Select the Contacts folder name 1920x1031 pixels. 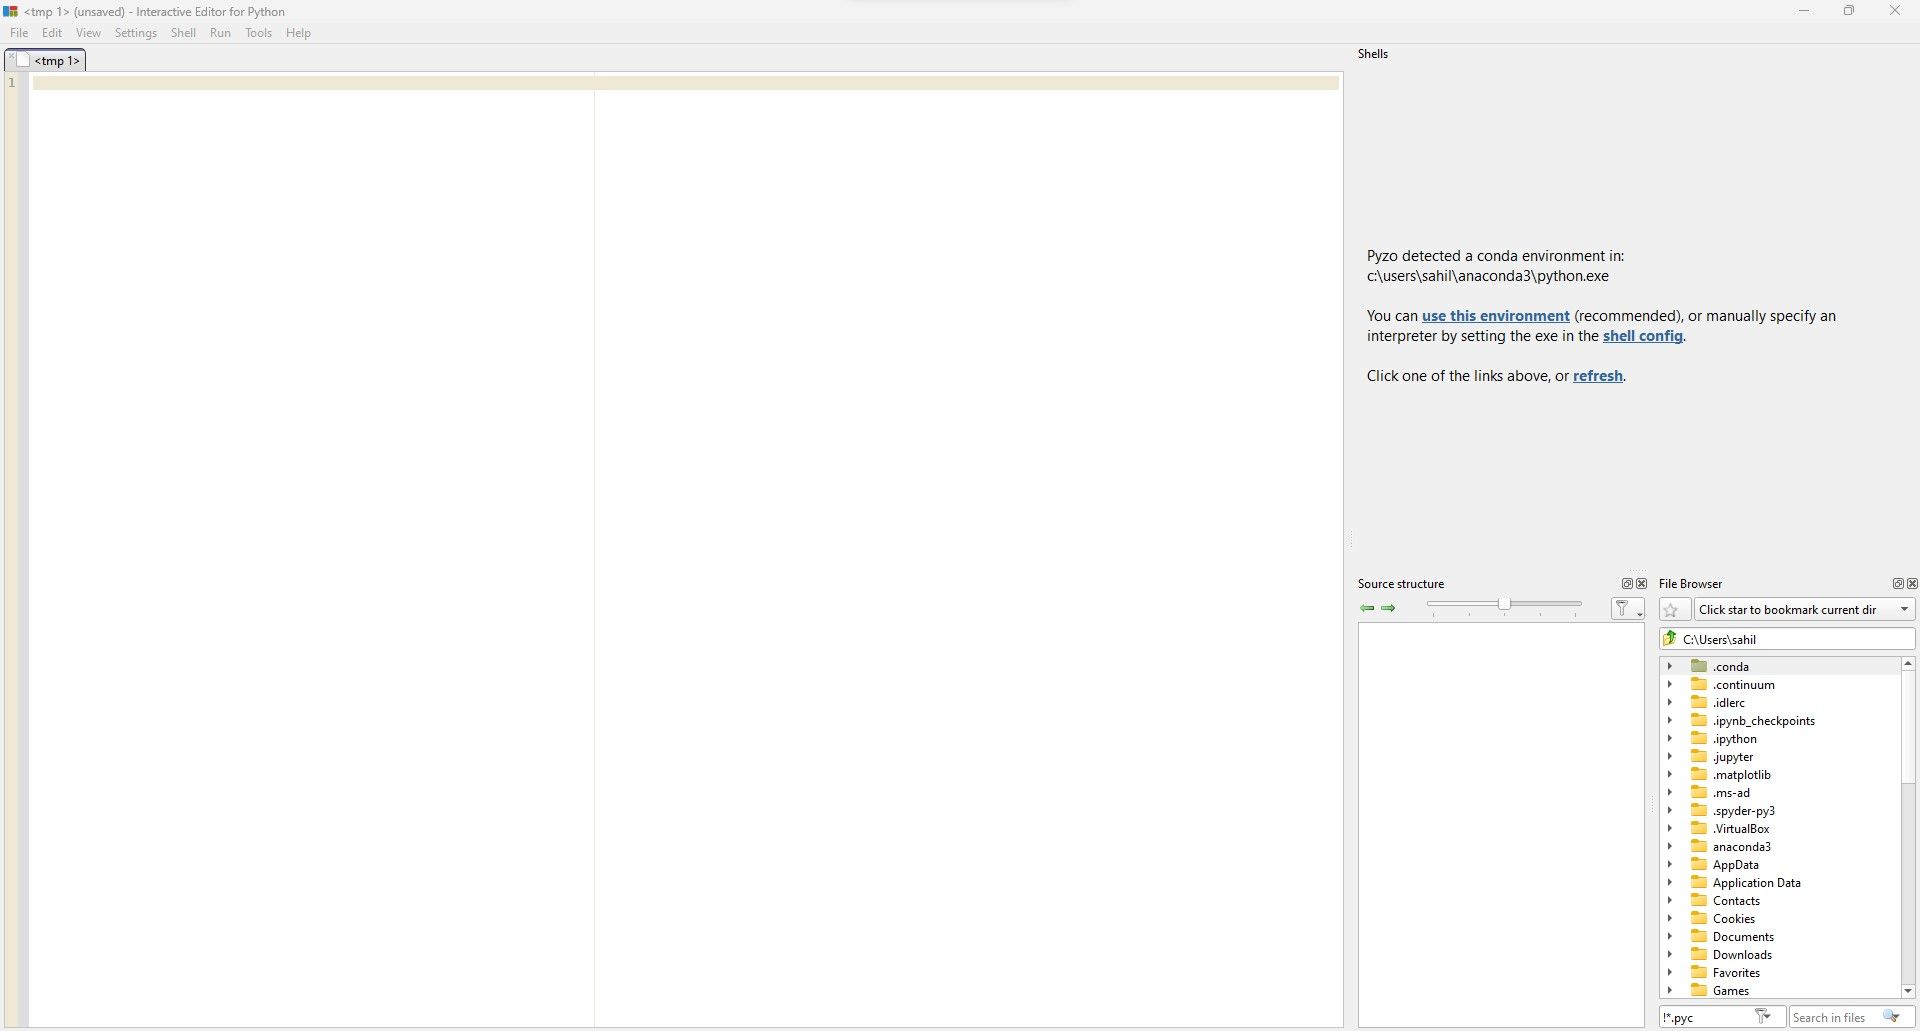tap(1736, 901)
